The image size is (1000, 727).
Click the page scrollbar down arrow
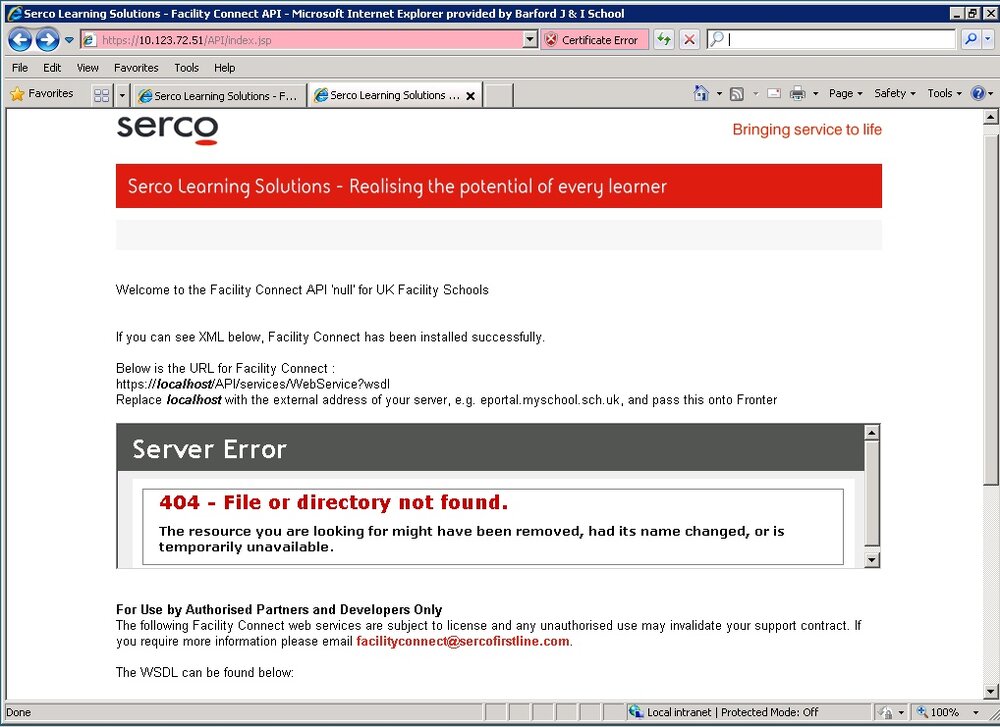click(x=990, y=691)
